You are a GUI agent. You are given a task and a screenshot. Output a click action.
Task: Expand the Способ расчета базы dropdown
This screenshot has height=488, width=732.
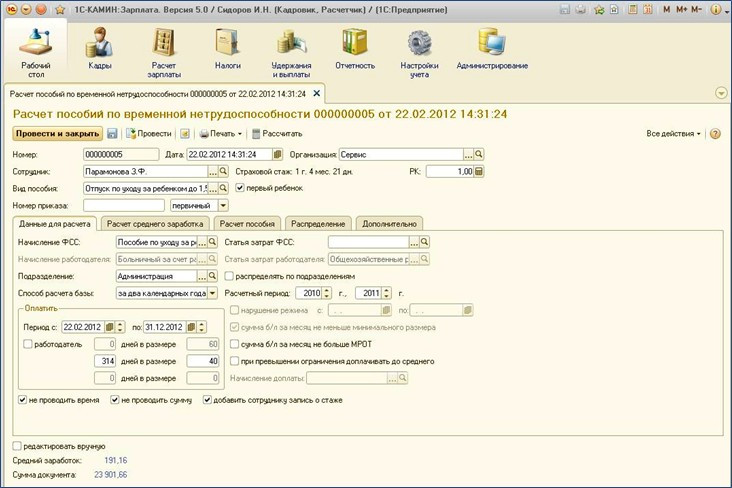(211, 293)
